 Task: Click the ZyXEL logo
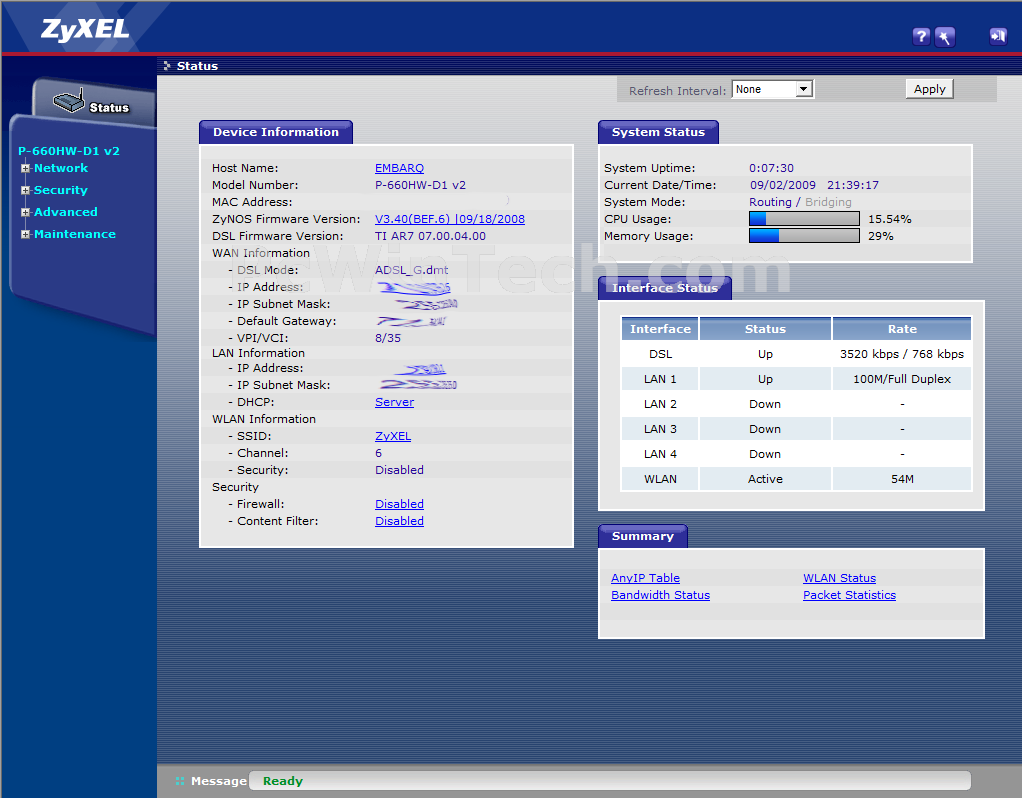click(x=85, y=29)
